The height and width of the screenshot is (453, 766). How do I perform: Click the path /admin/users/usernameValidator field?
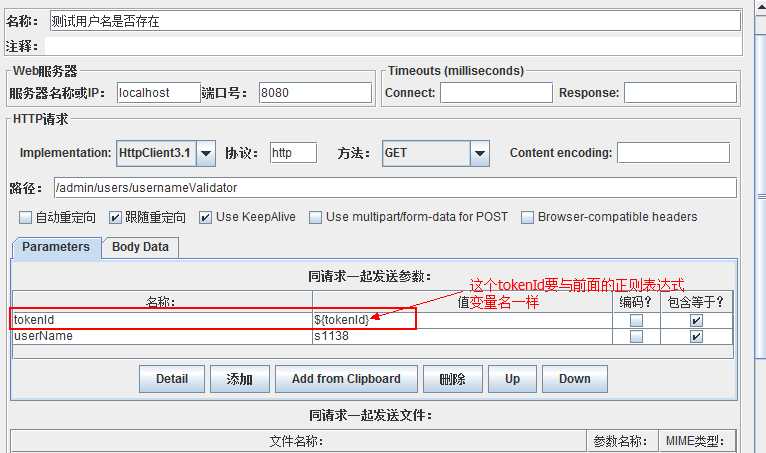[395, 188]
